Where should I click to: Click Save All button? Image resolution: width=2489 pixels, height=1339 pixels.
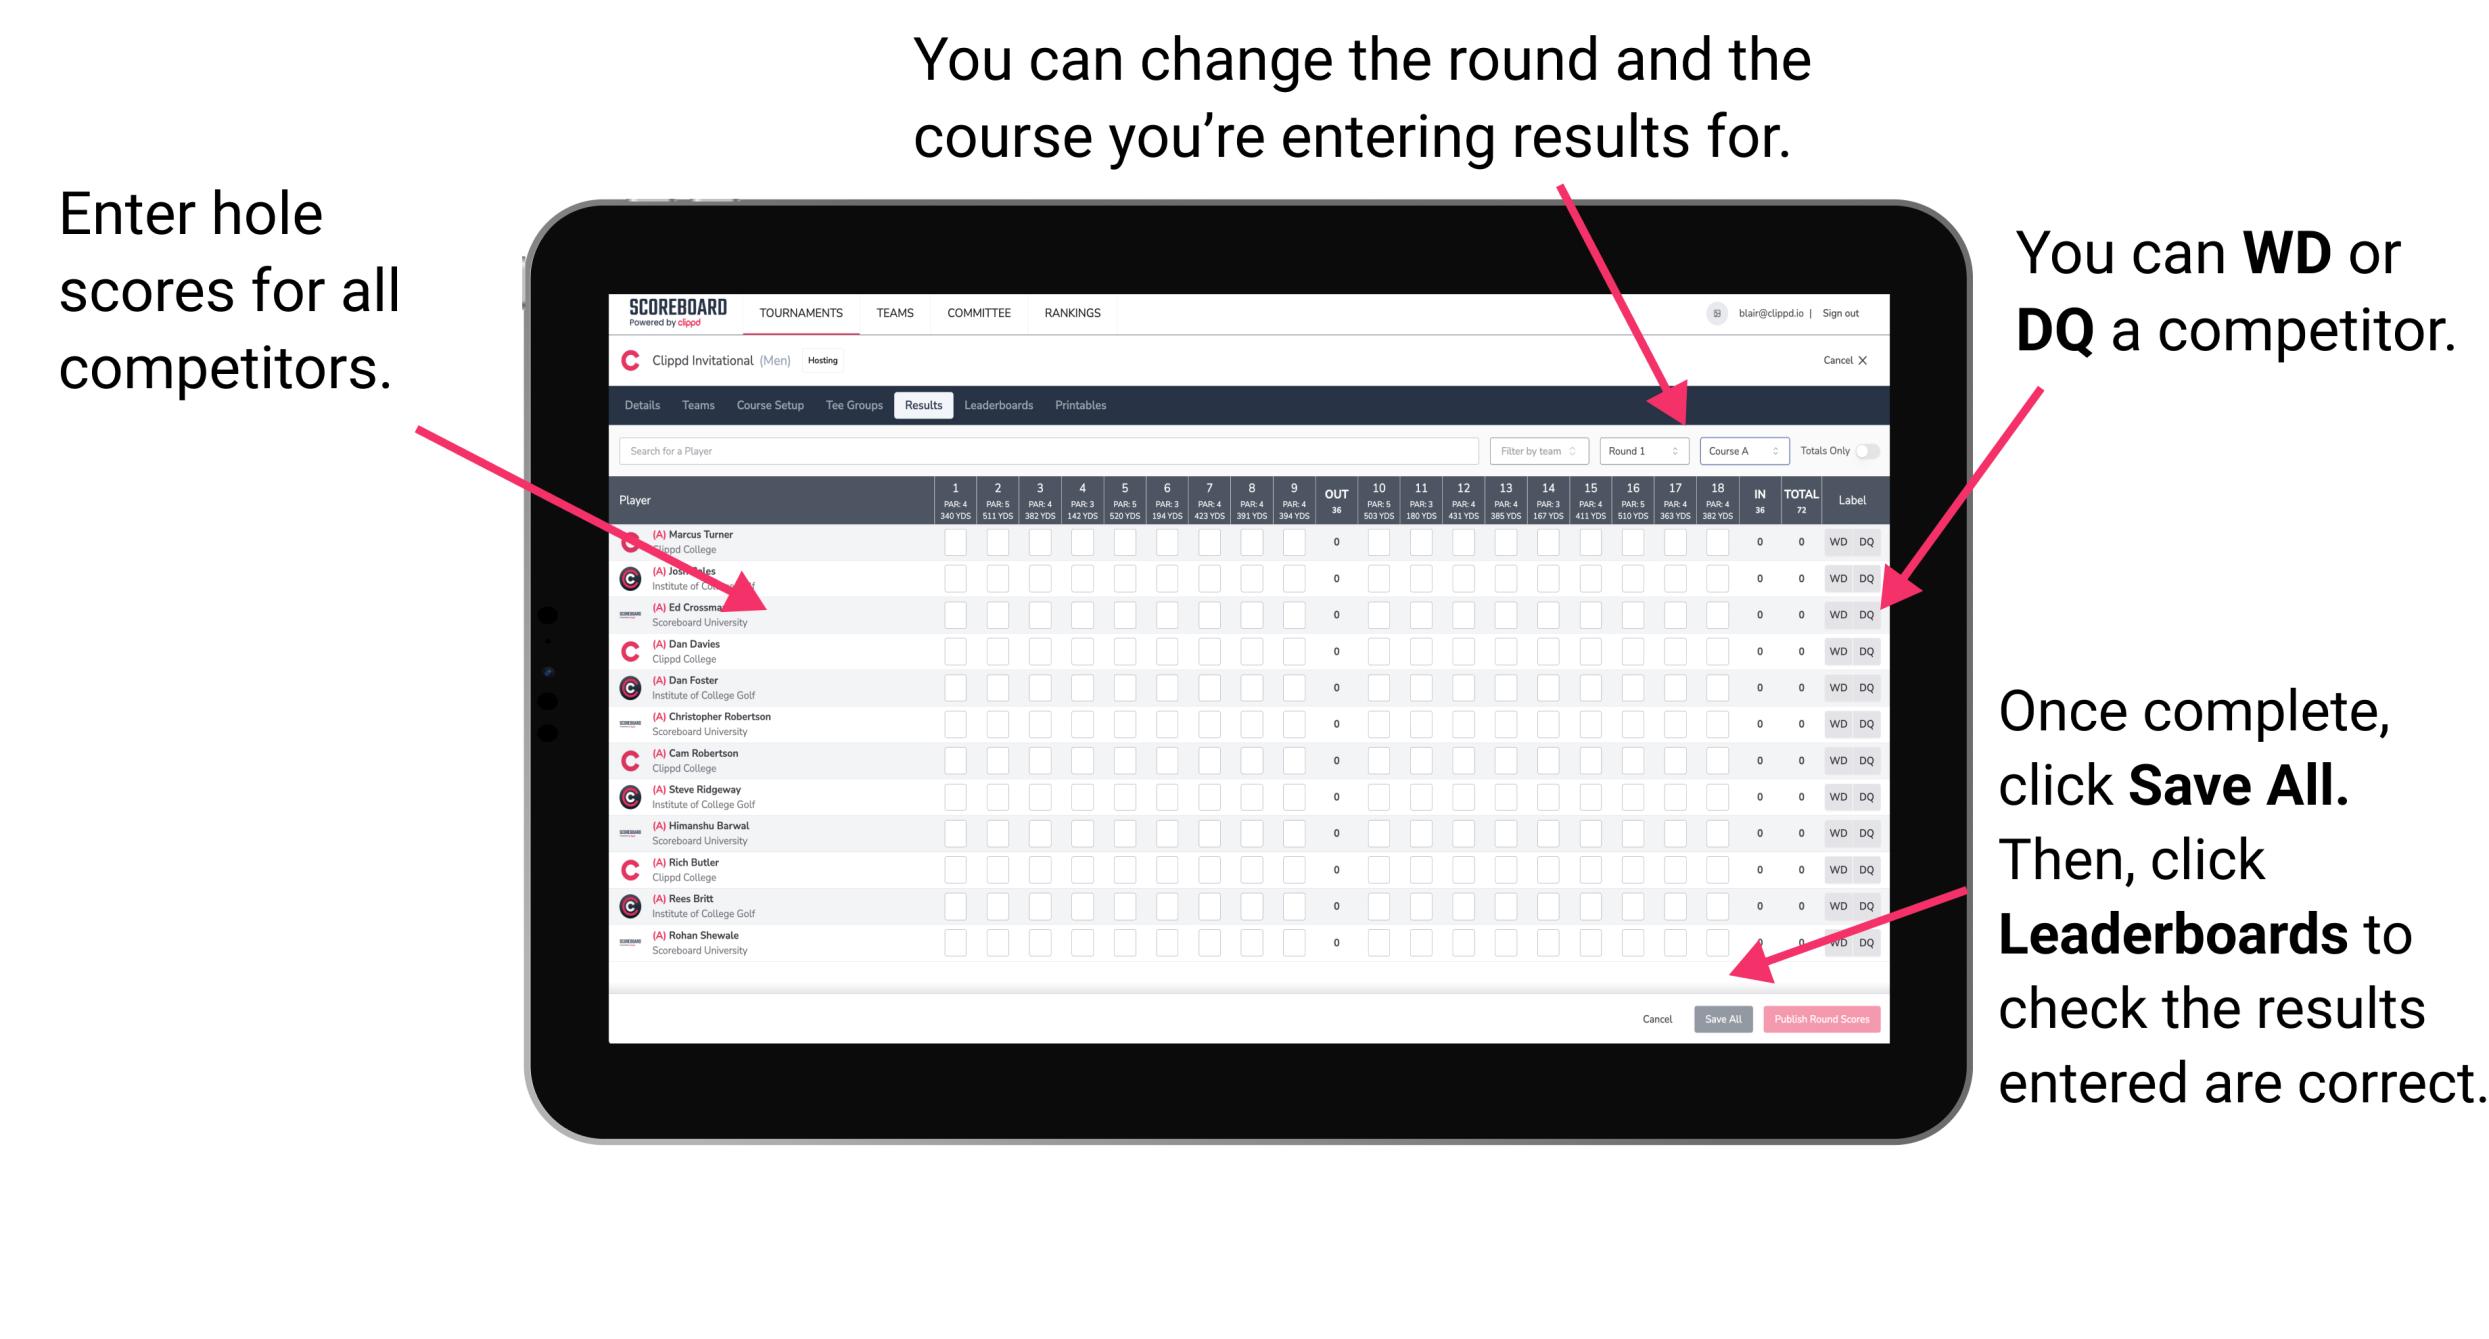[x=1723, y=1017]
